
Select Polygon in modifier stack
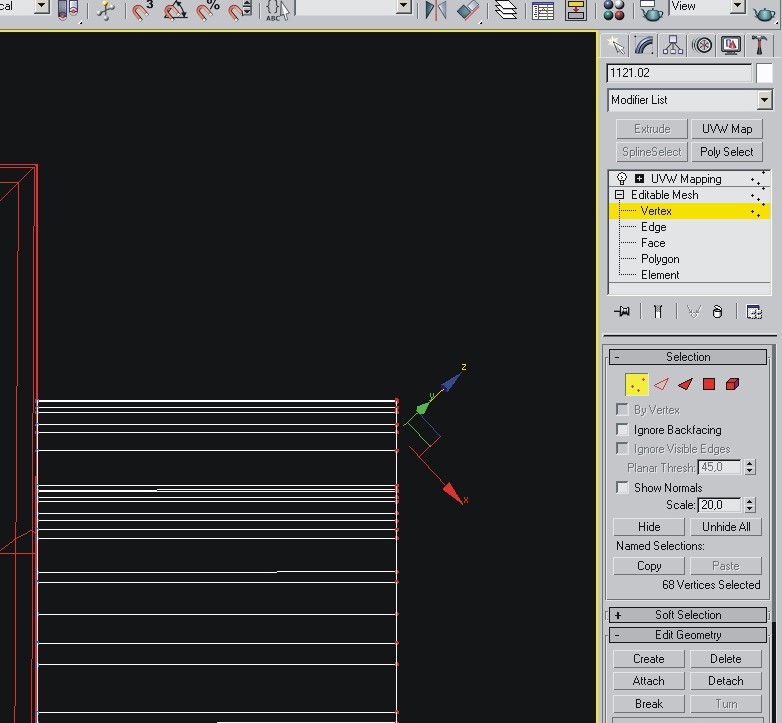coord(660,259)
